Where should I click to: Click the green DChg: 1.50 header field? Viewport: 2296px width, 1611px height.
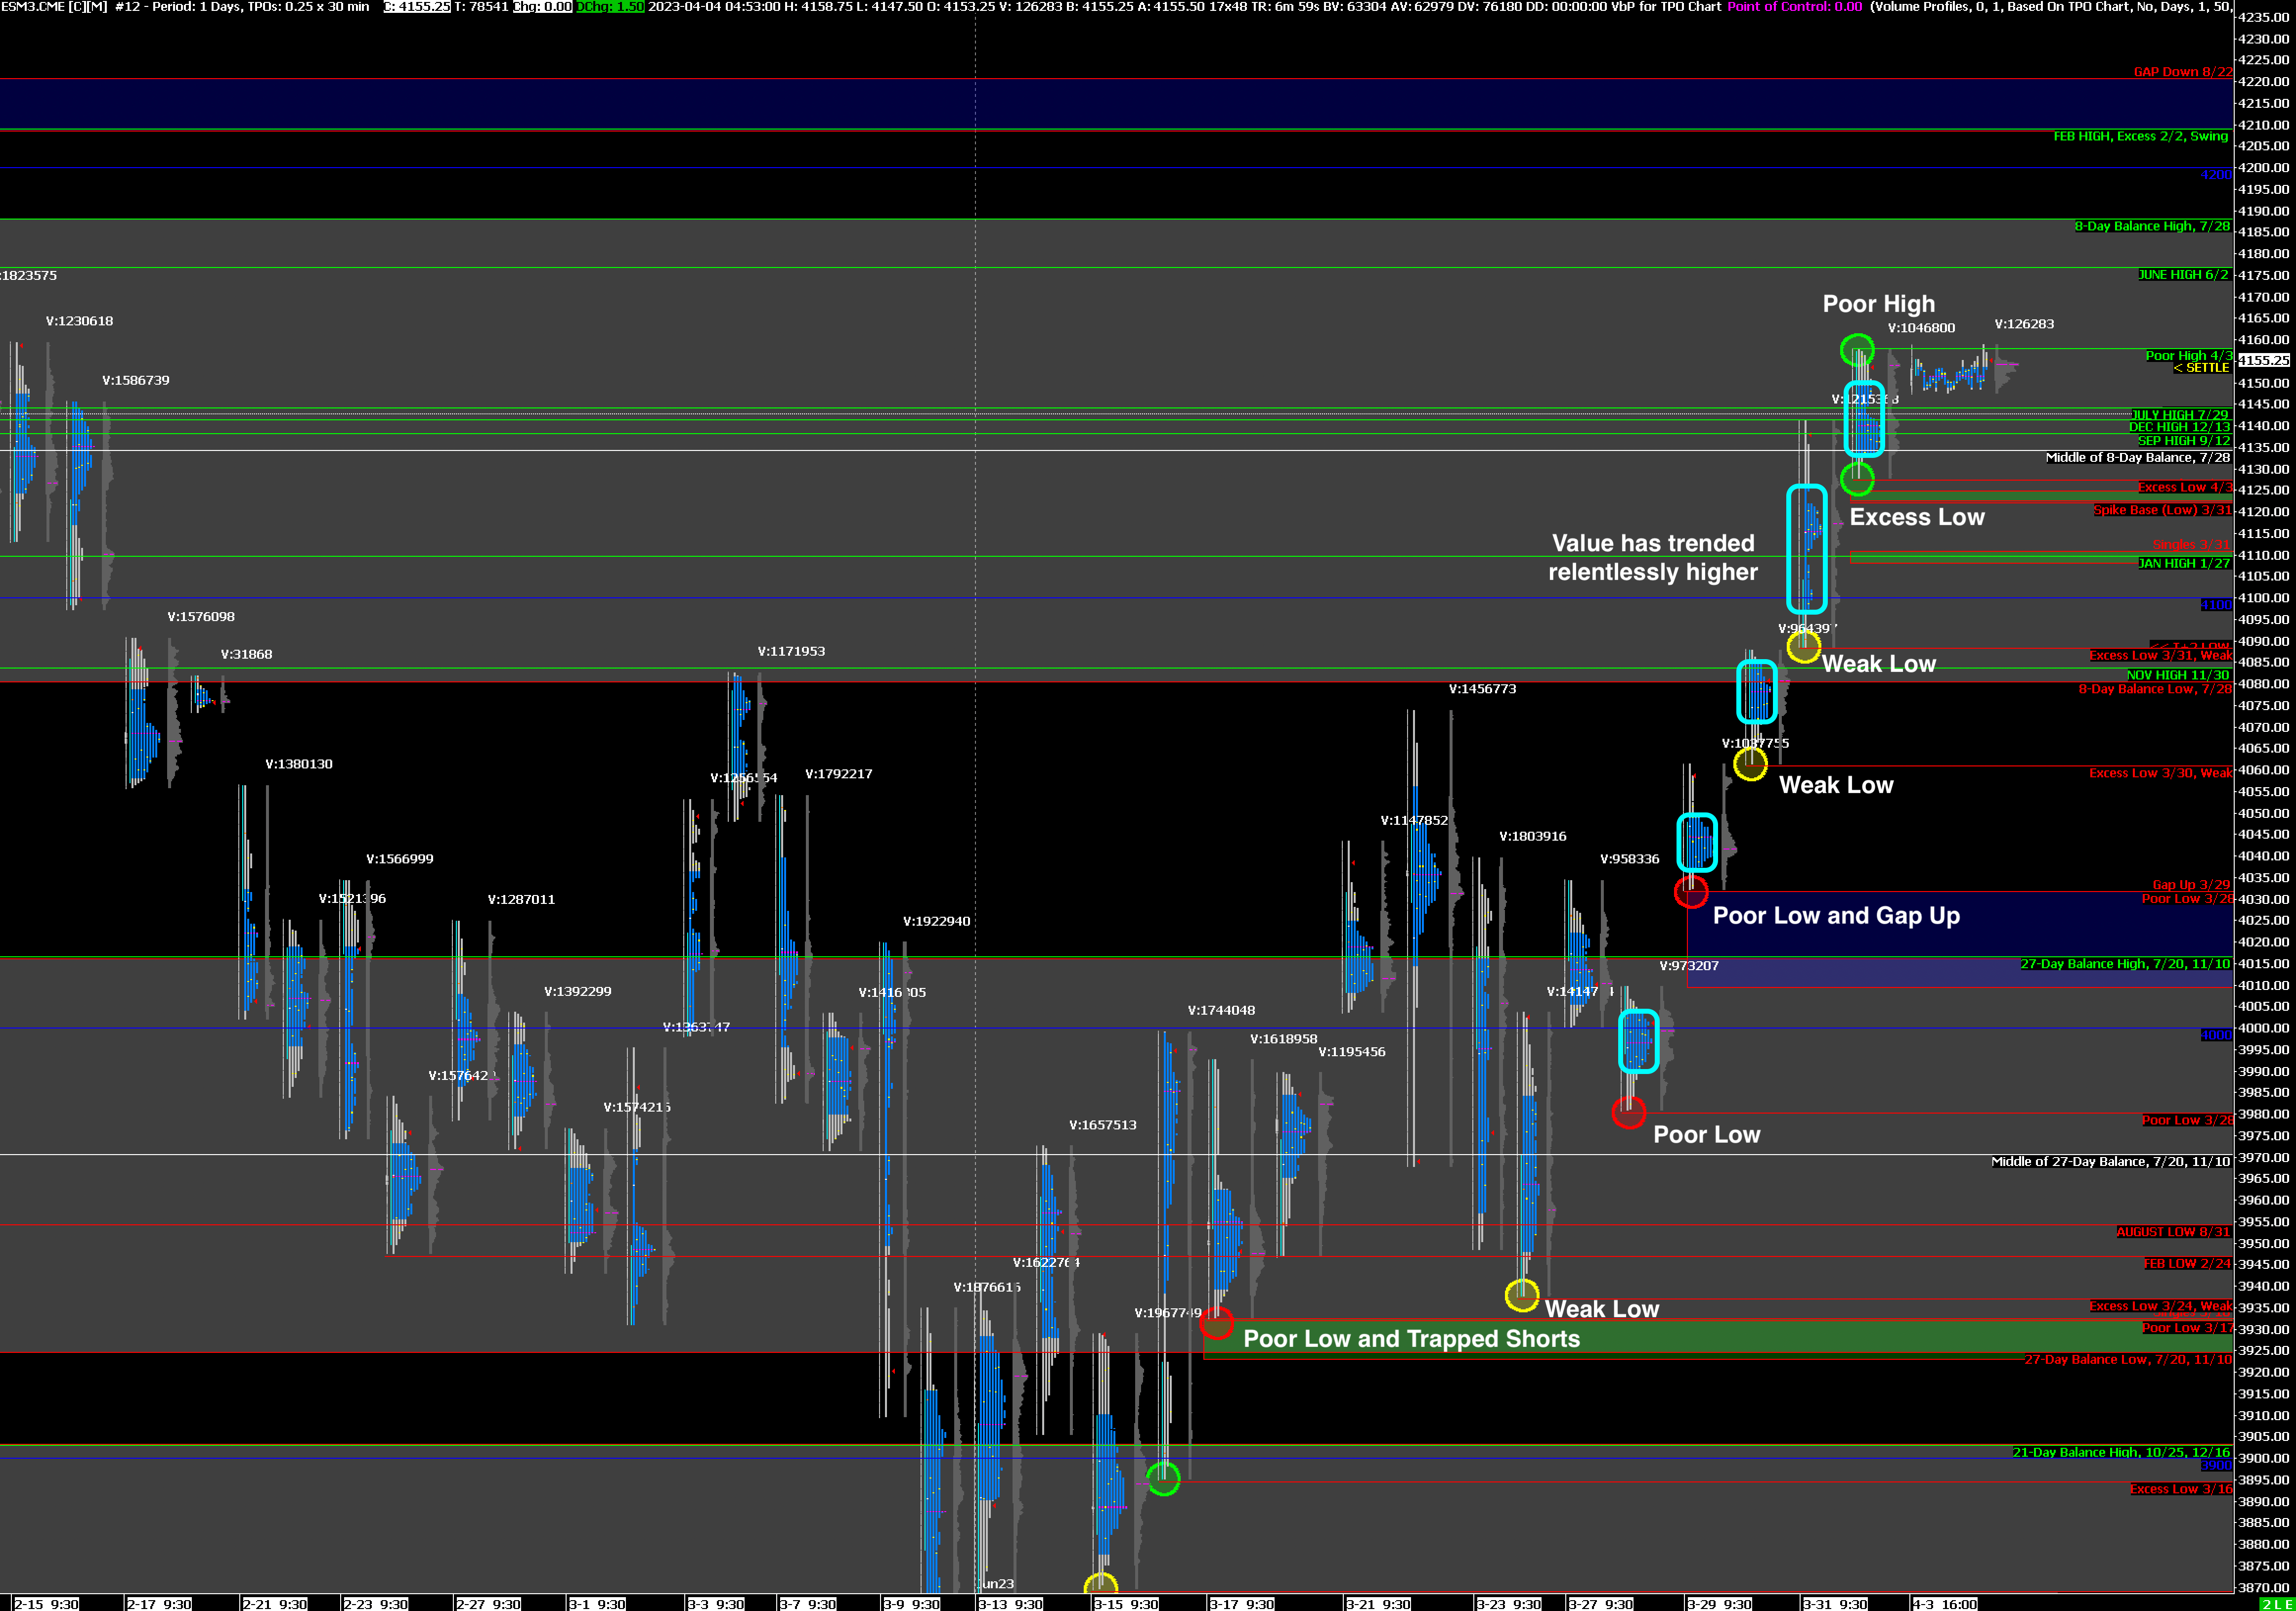click(610, 7)
